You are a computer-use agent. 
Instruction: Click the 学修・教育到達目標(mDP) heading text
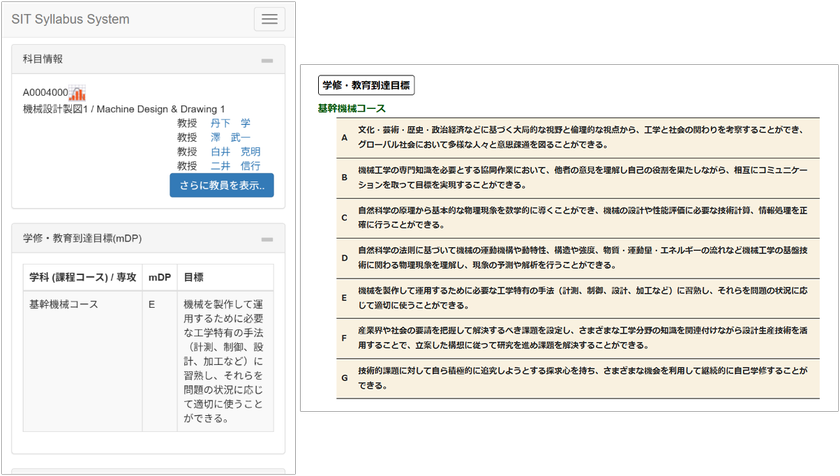pyautogui.click(x=82, y=238)
